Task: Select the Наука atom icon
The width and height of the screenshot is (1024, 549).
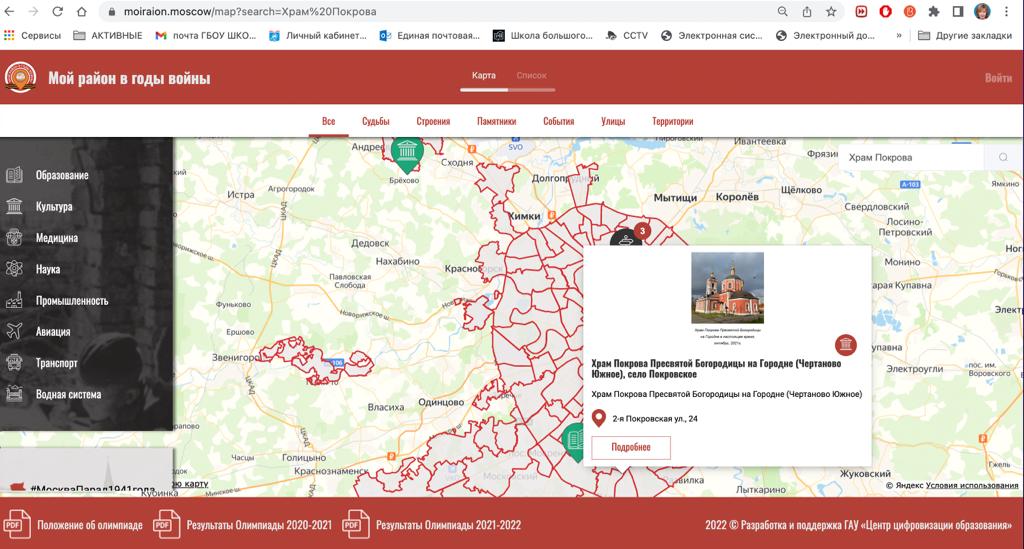Action: tap(14, 269)
